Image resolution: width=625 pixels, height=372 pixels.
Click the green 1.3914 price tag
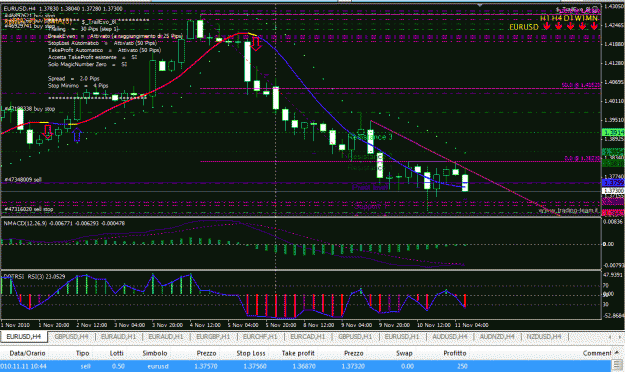pyautogui.click(x=613, y=132)
